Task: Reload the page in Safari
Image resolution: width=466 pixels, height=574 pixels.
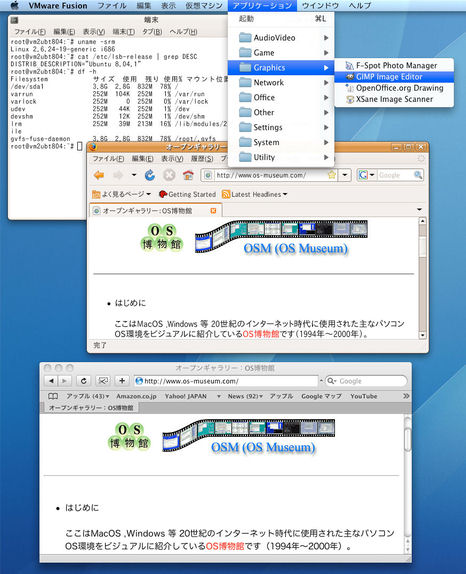Action: pos(83,381)
